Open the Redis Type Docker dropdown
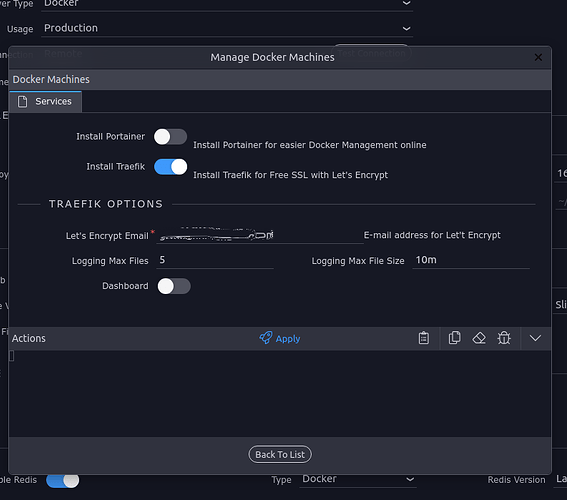 point(358,479)
